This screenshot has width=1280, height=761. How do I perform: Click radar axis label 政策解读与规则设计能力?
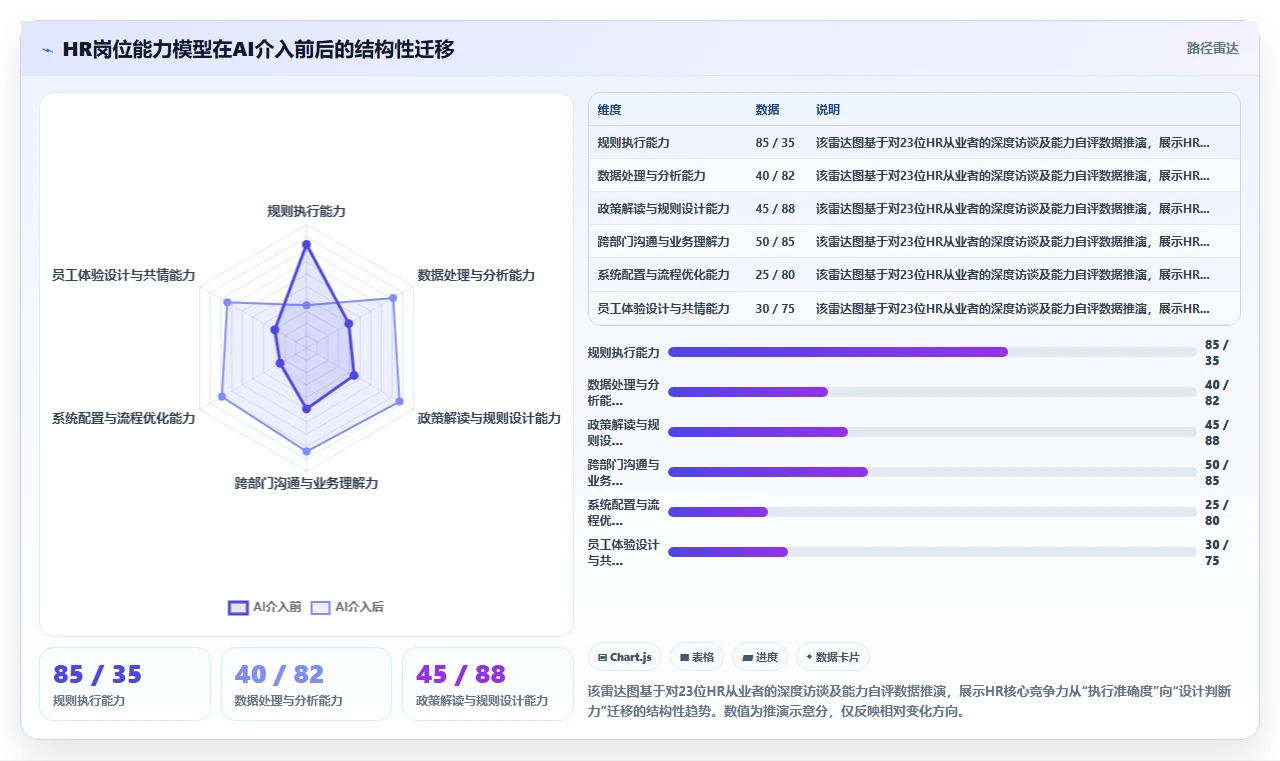489,418
